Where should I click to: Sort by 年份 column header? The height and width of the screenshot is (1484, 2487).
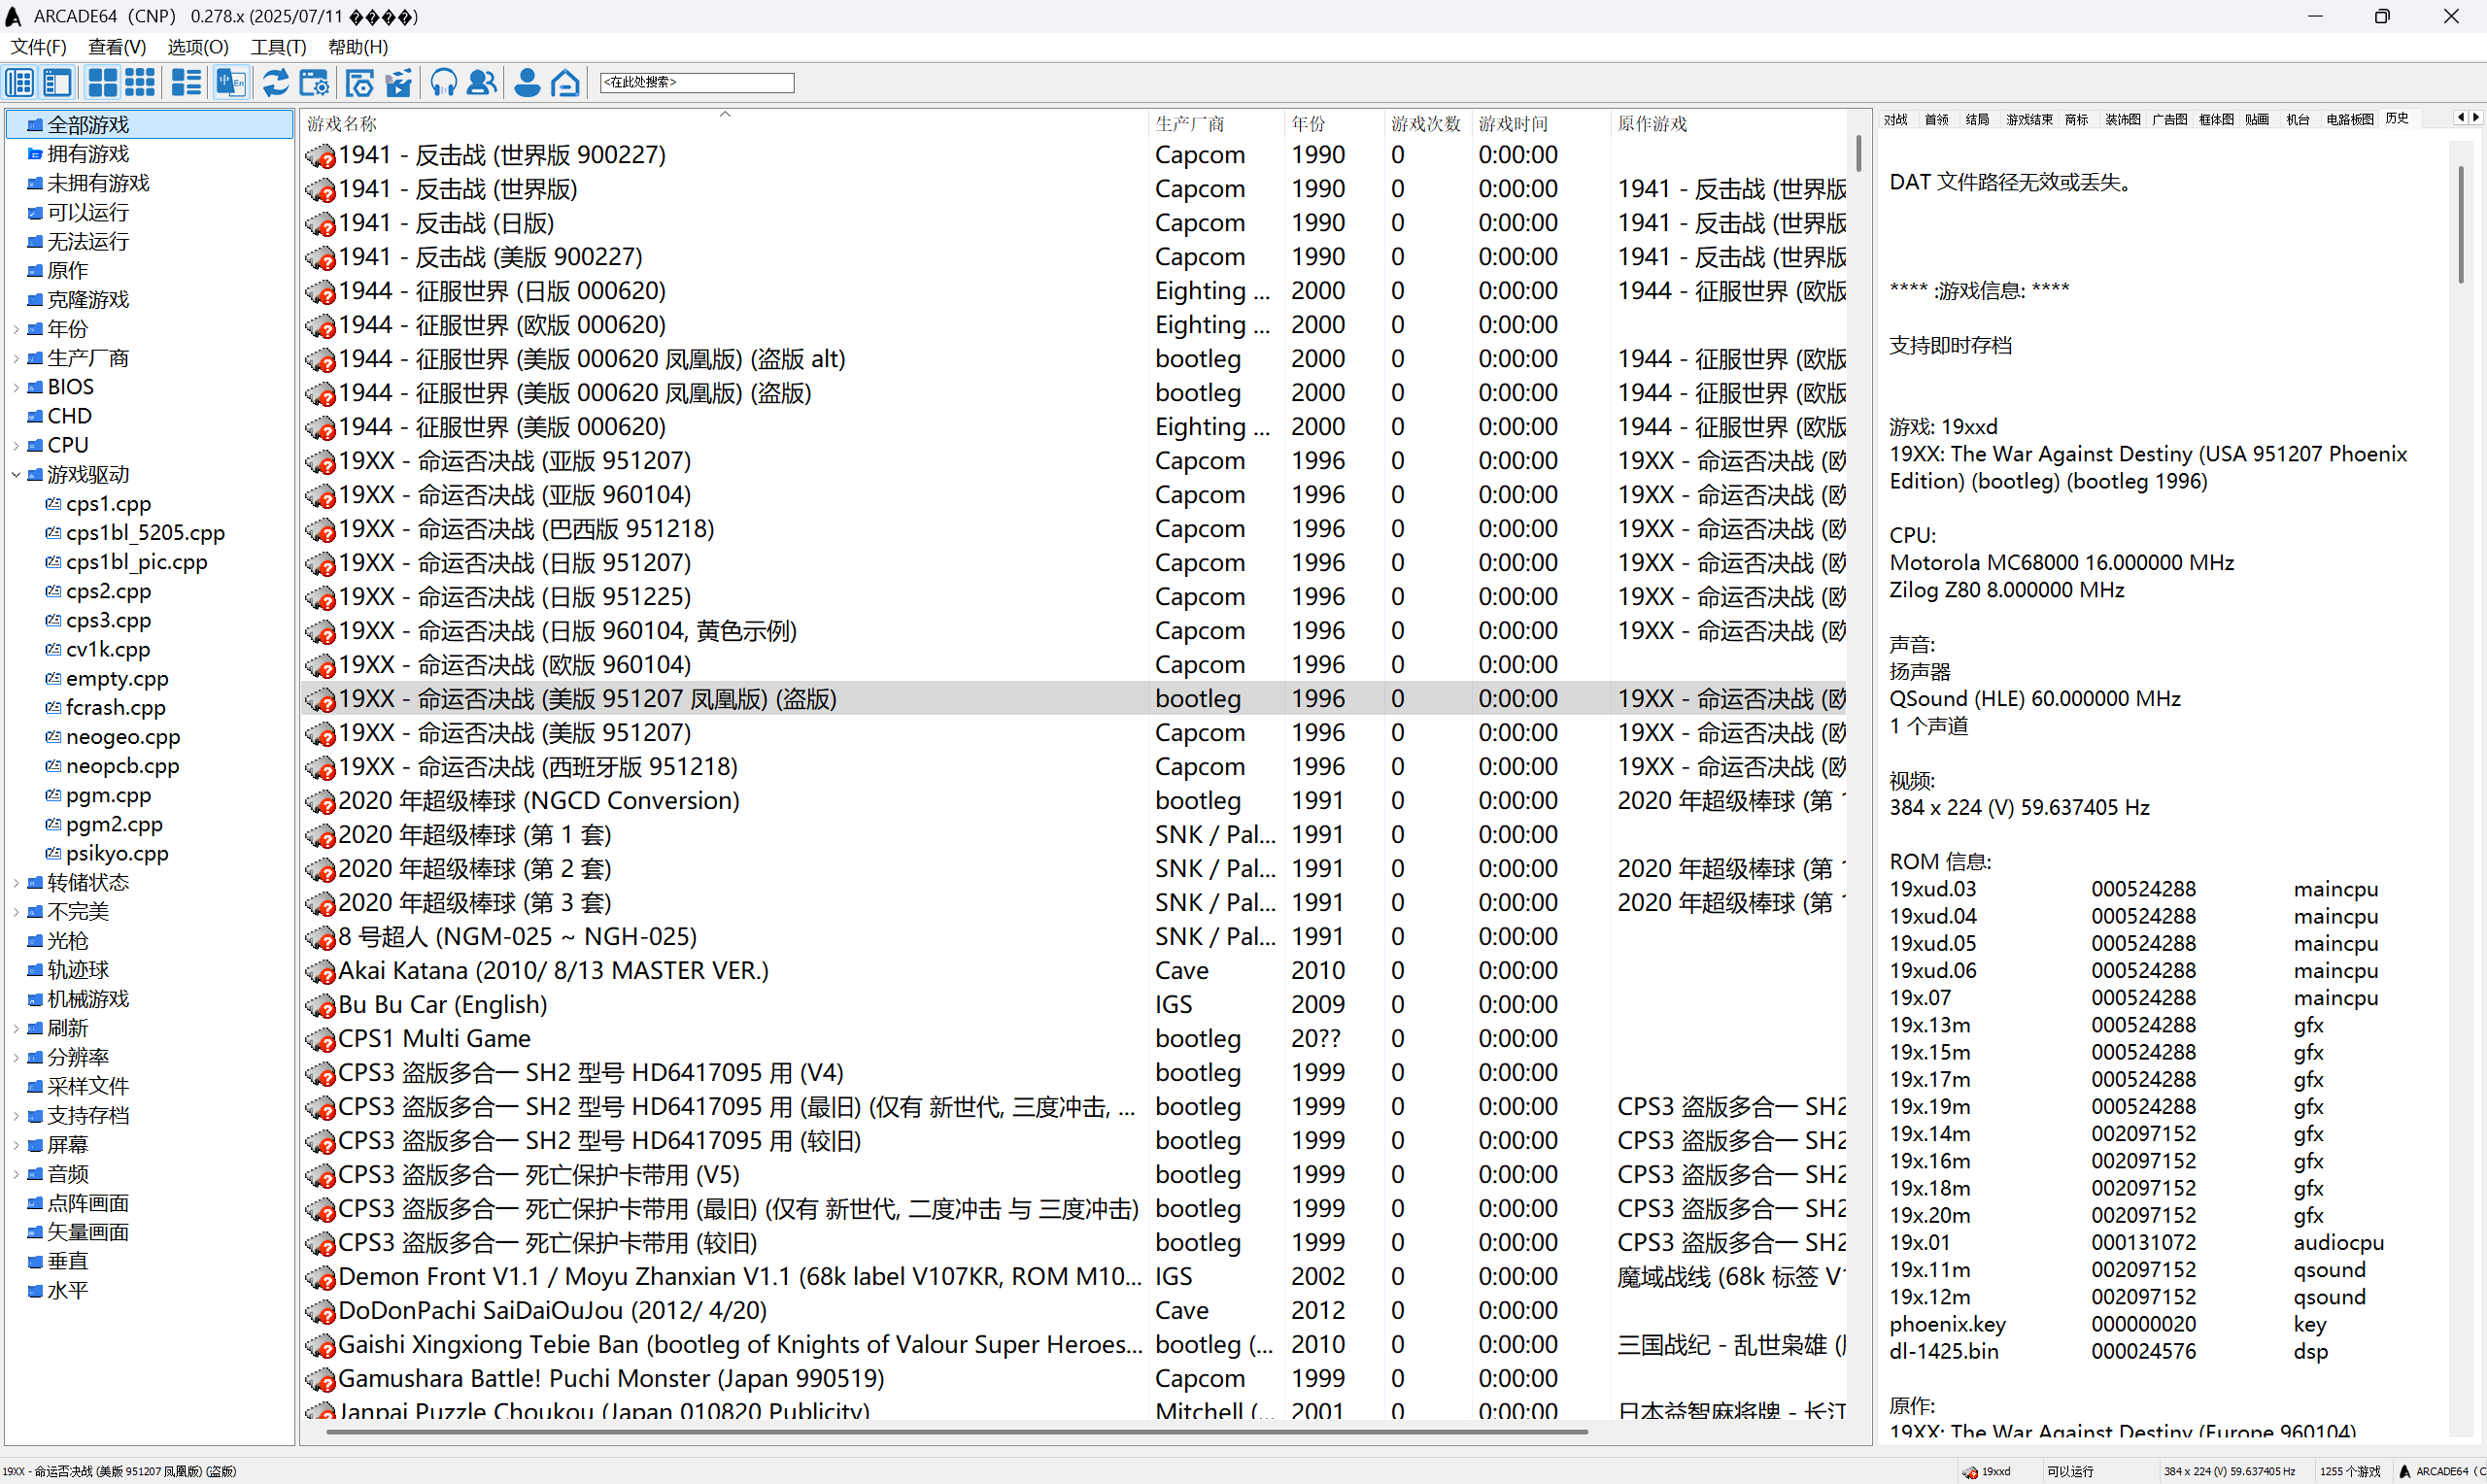tap(1334, 124)
